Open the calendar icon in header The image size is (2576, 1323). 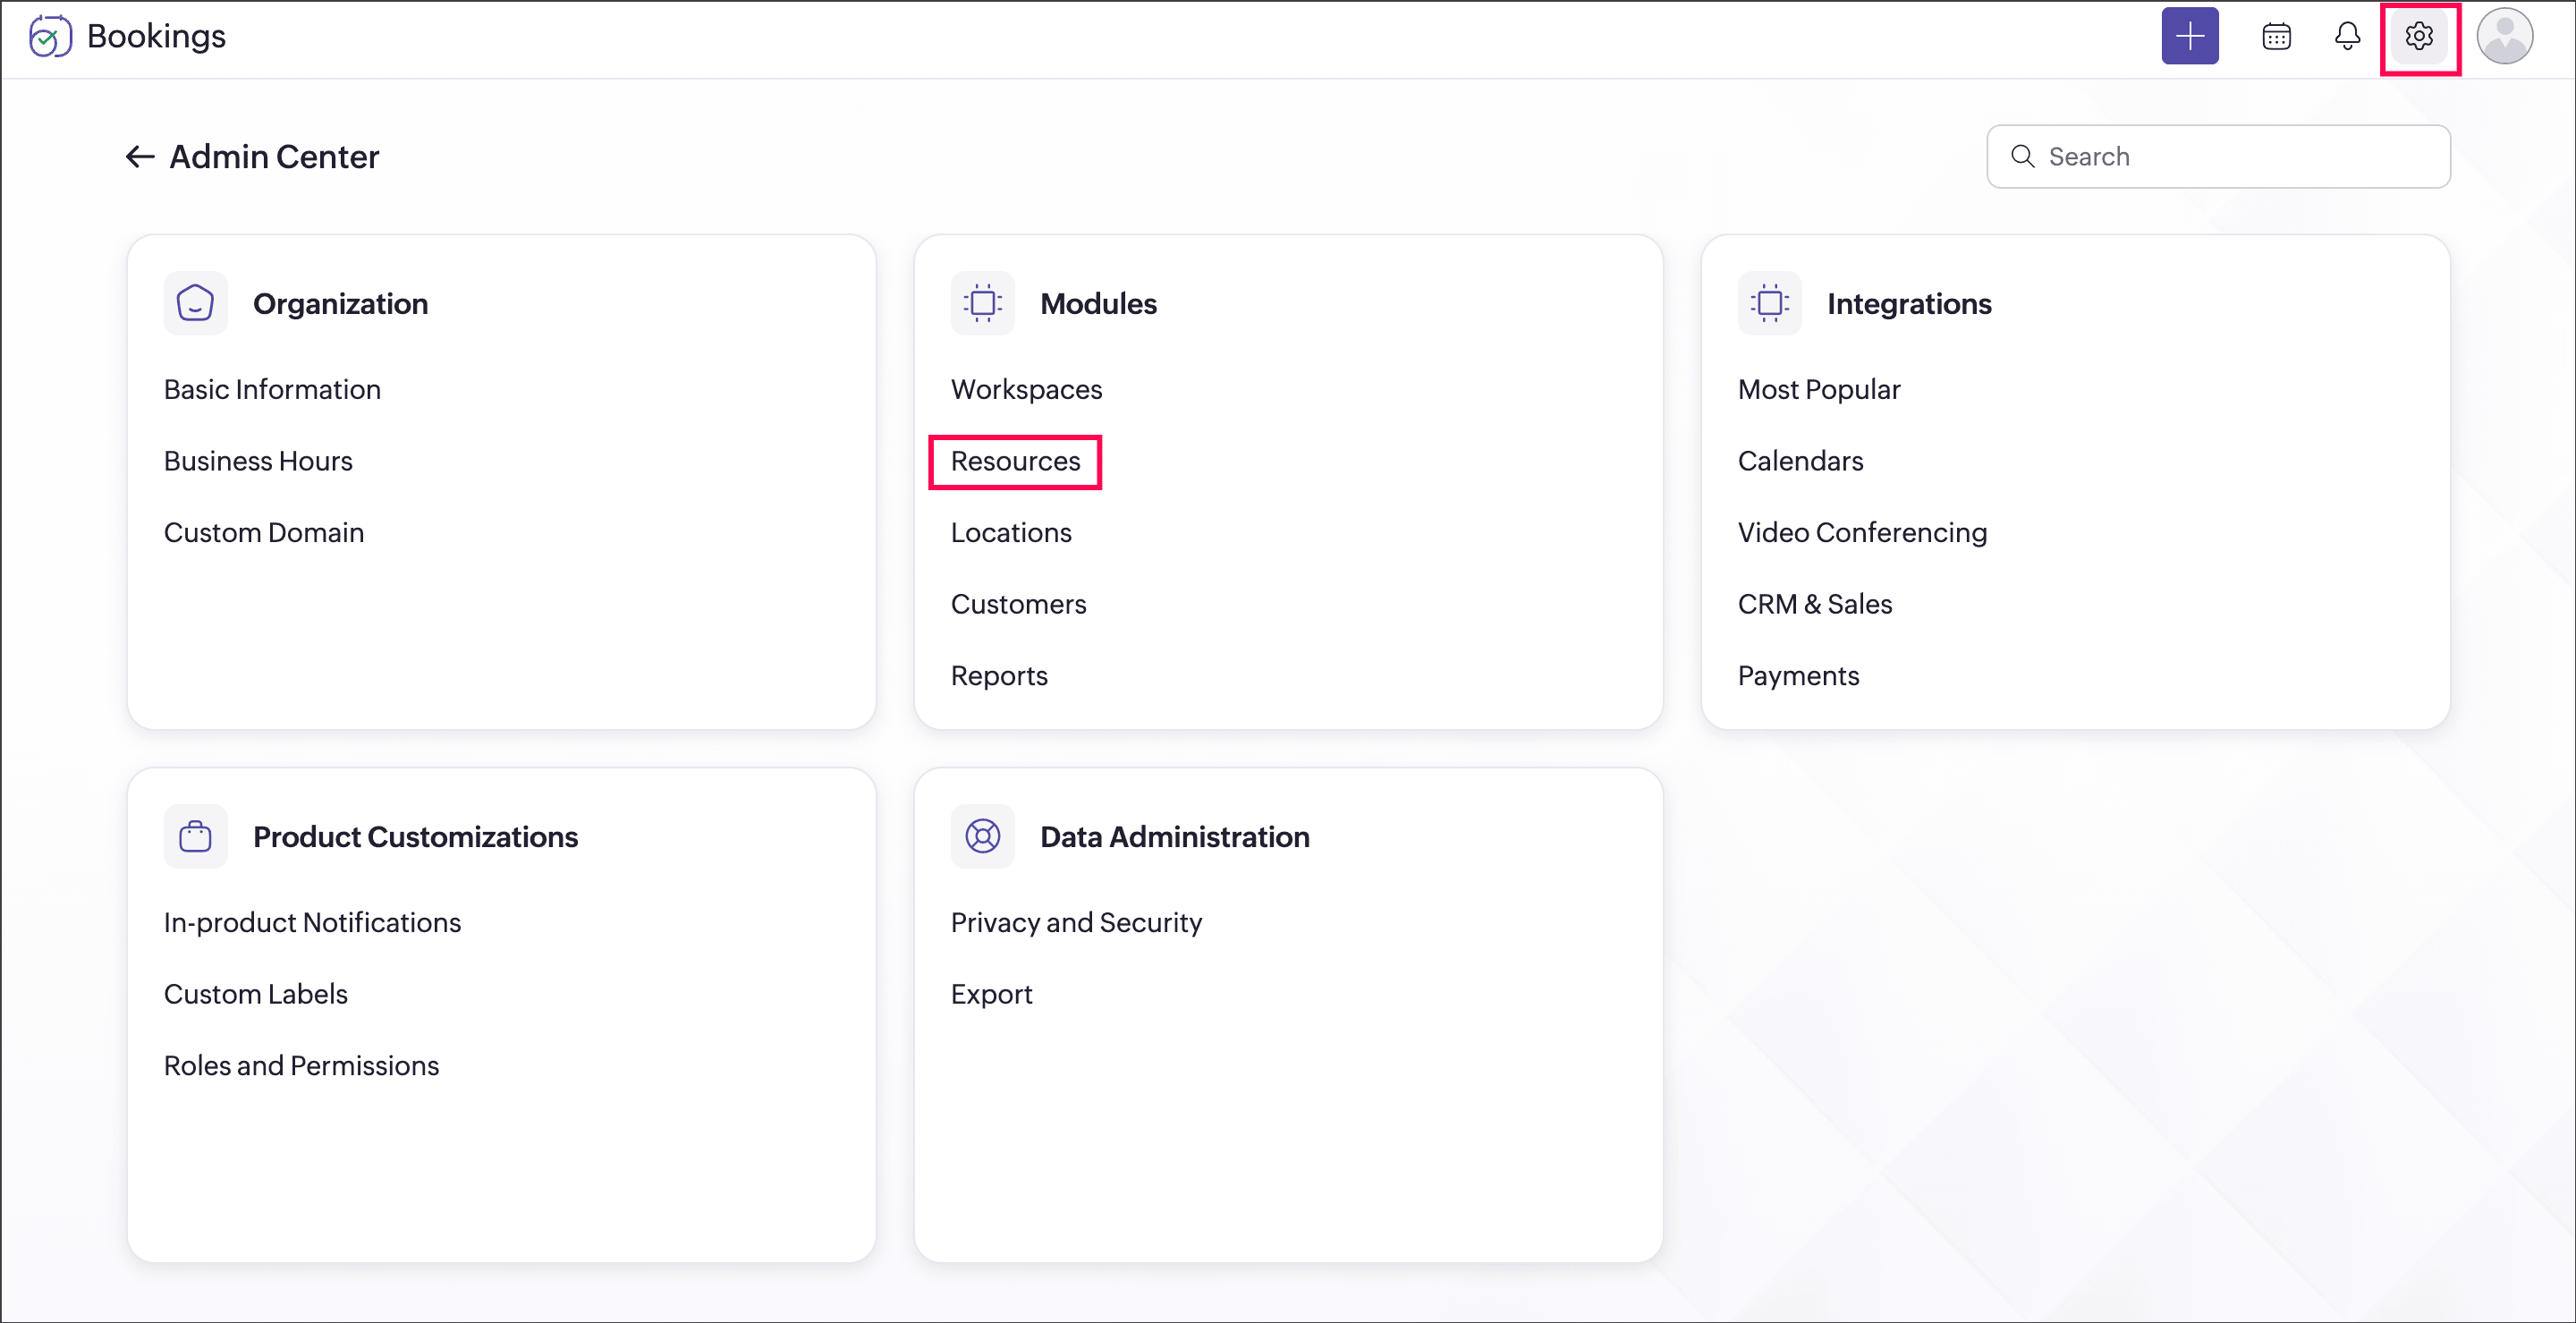2276,37
